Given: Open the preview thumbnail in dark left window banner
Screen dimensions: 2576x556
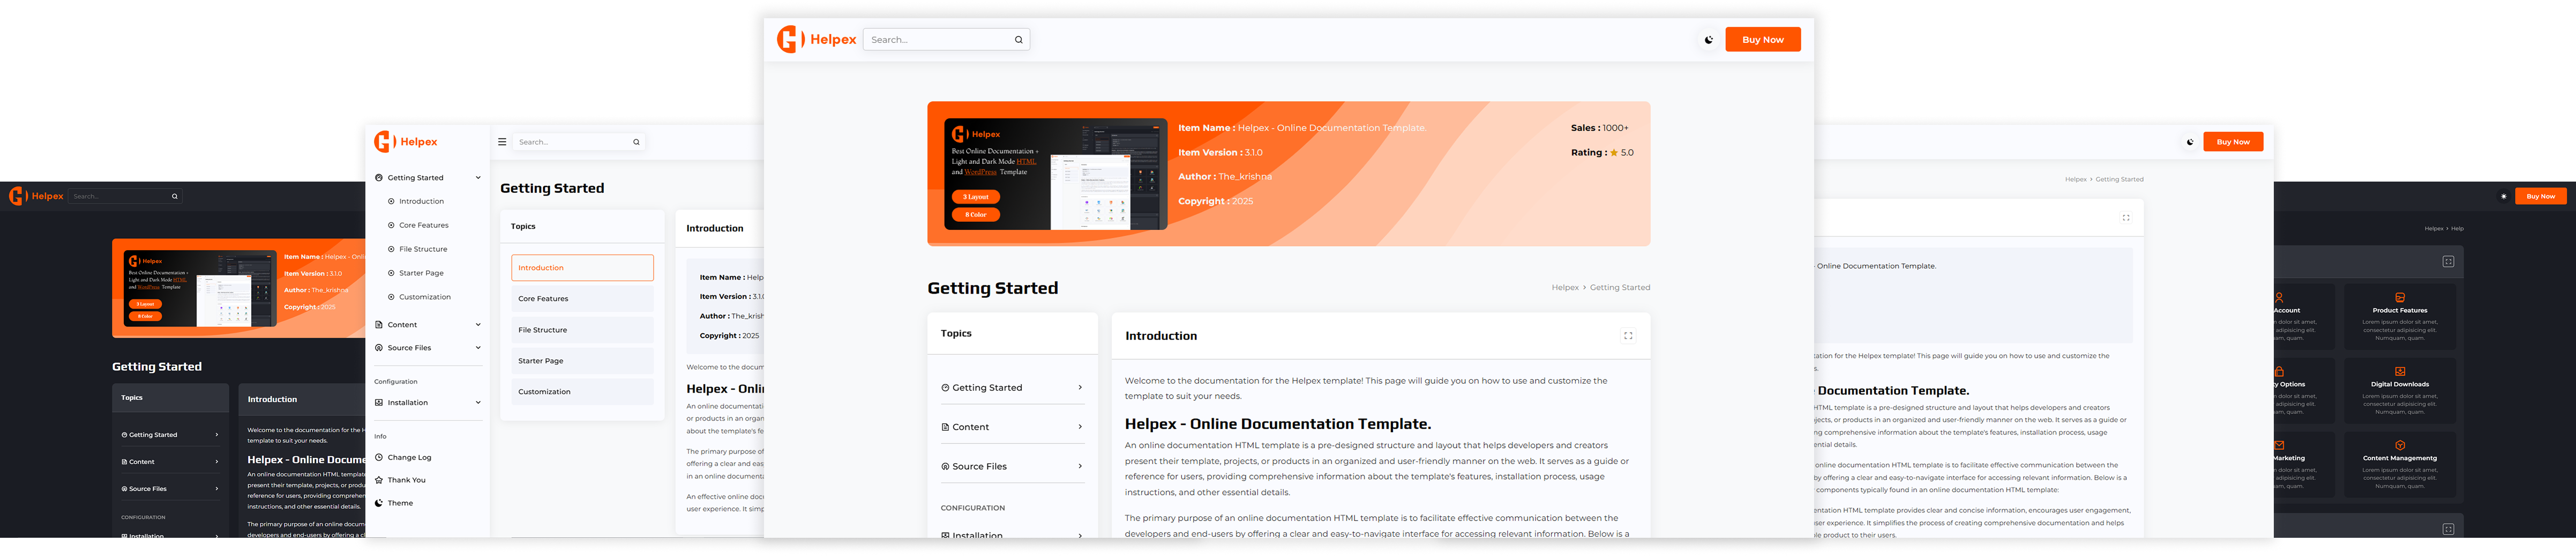Looking at the screenshot, I should click(x=199, y=289).
